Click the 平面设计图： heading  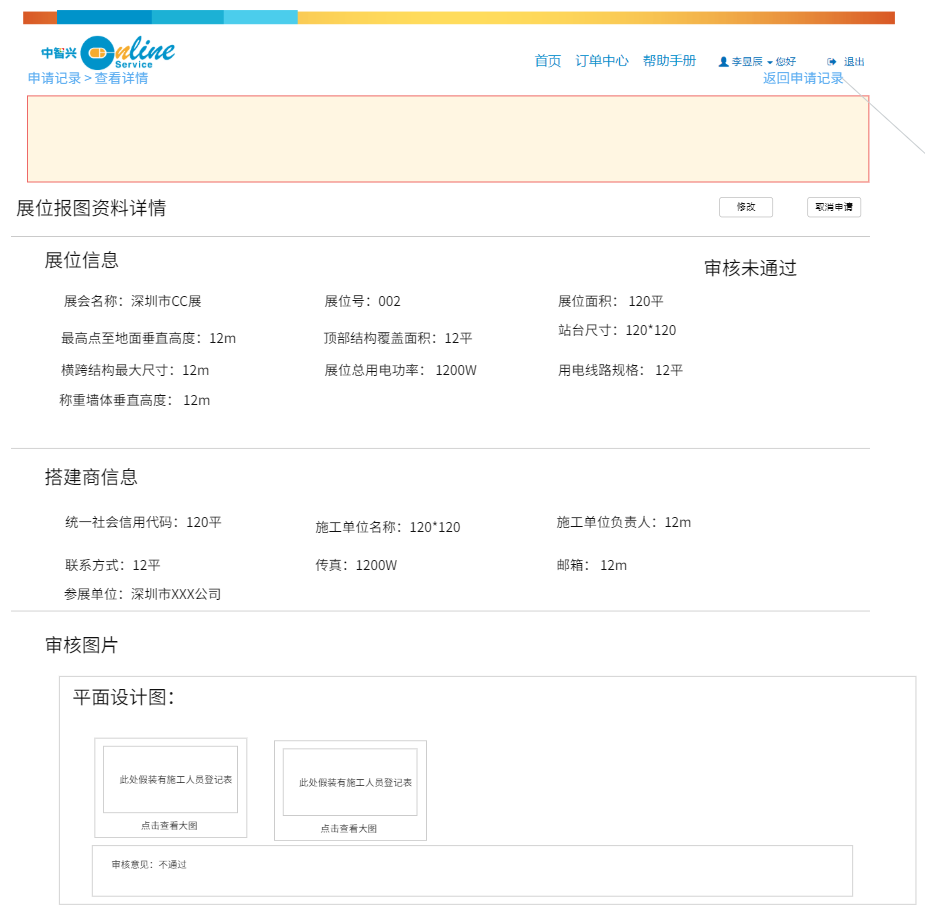(124, 697)
